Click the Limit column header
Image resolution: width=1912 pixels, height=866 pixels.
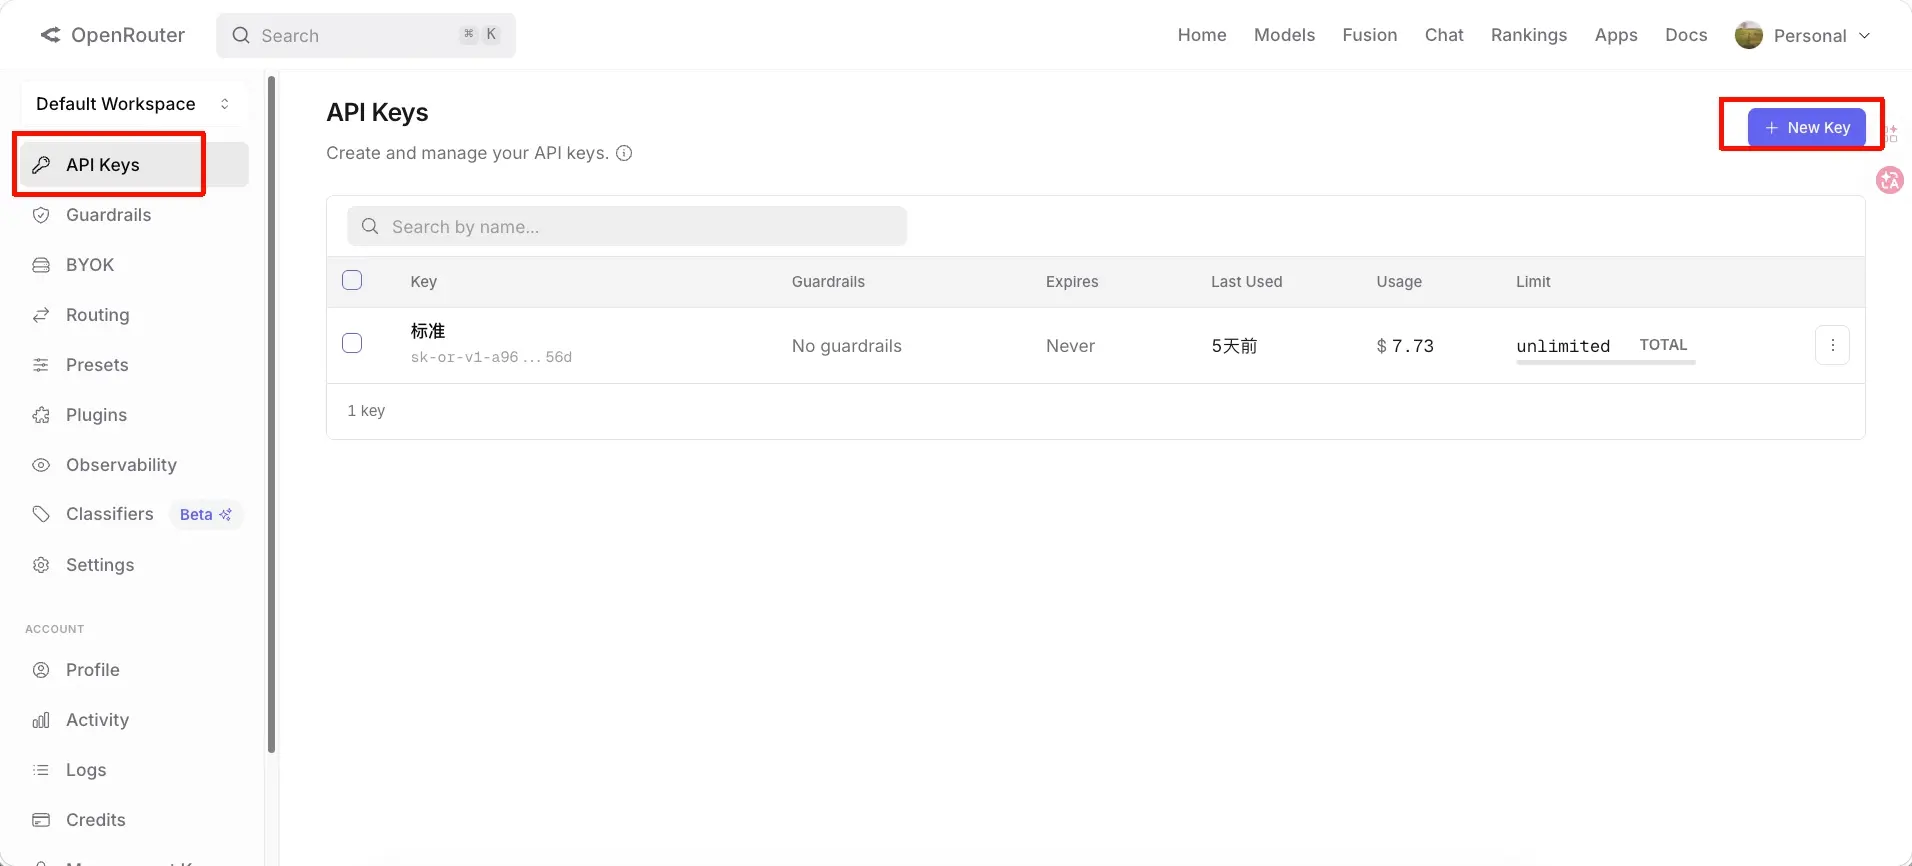tap(1533, 282)
